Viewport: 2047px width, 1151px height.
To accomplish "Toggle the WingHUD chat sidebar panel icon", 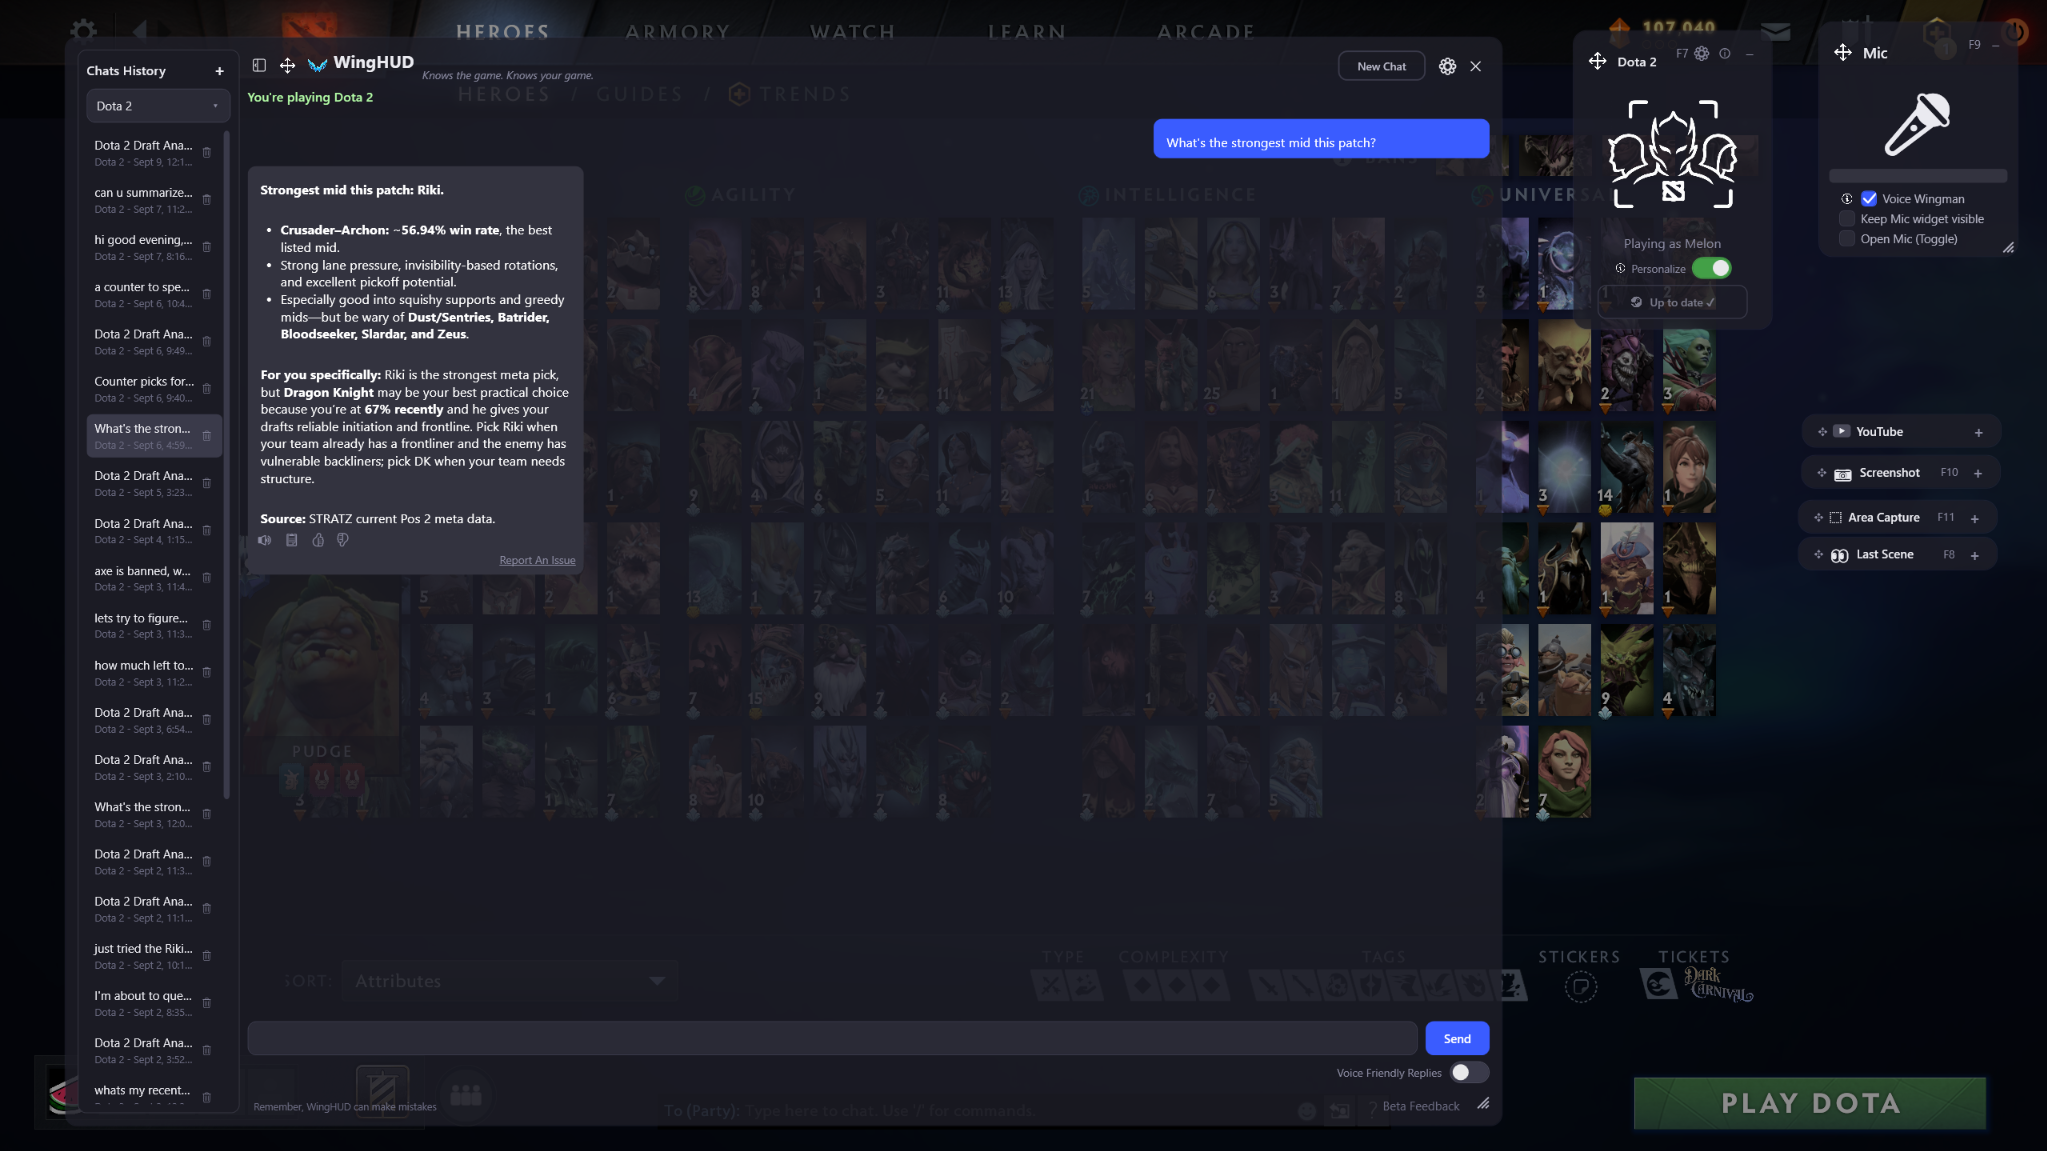I will [x=259, y=65].
